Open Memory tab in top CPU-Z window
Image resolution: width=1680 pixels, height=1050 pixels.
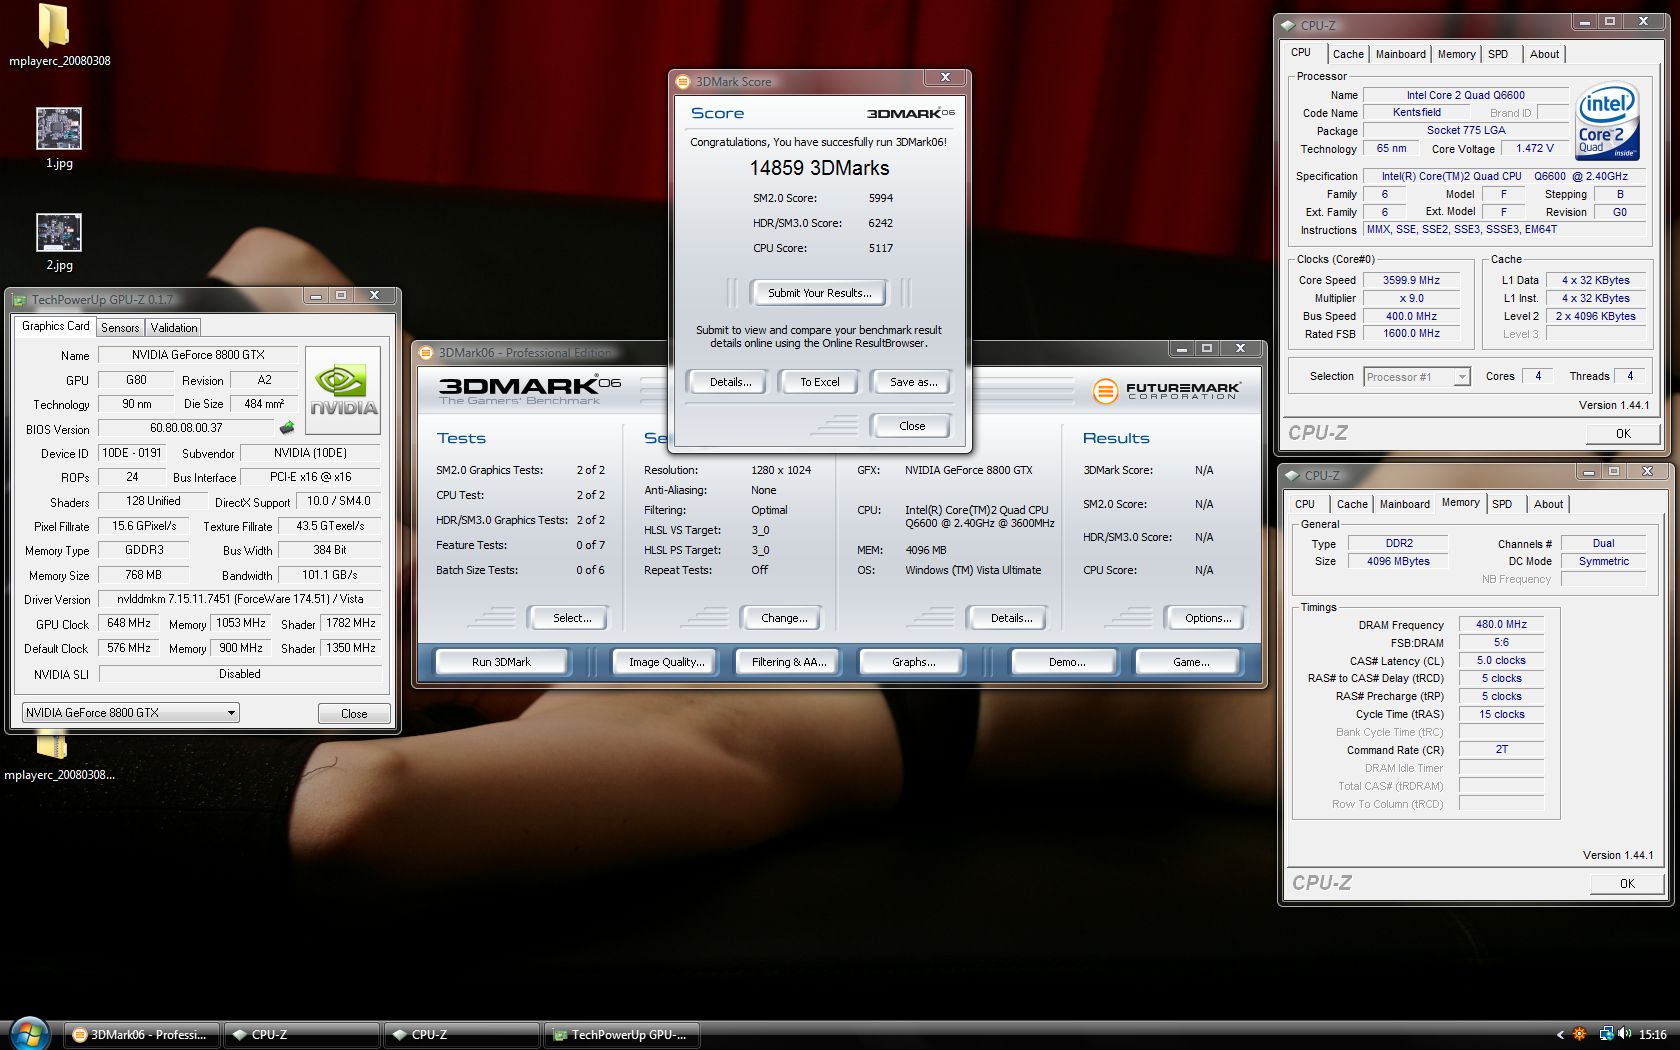1456,54
